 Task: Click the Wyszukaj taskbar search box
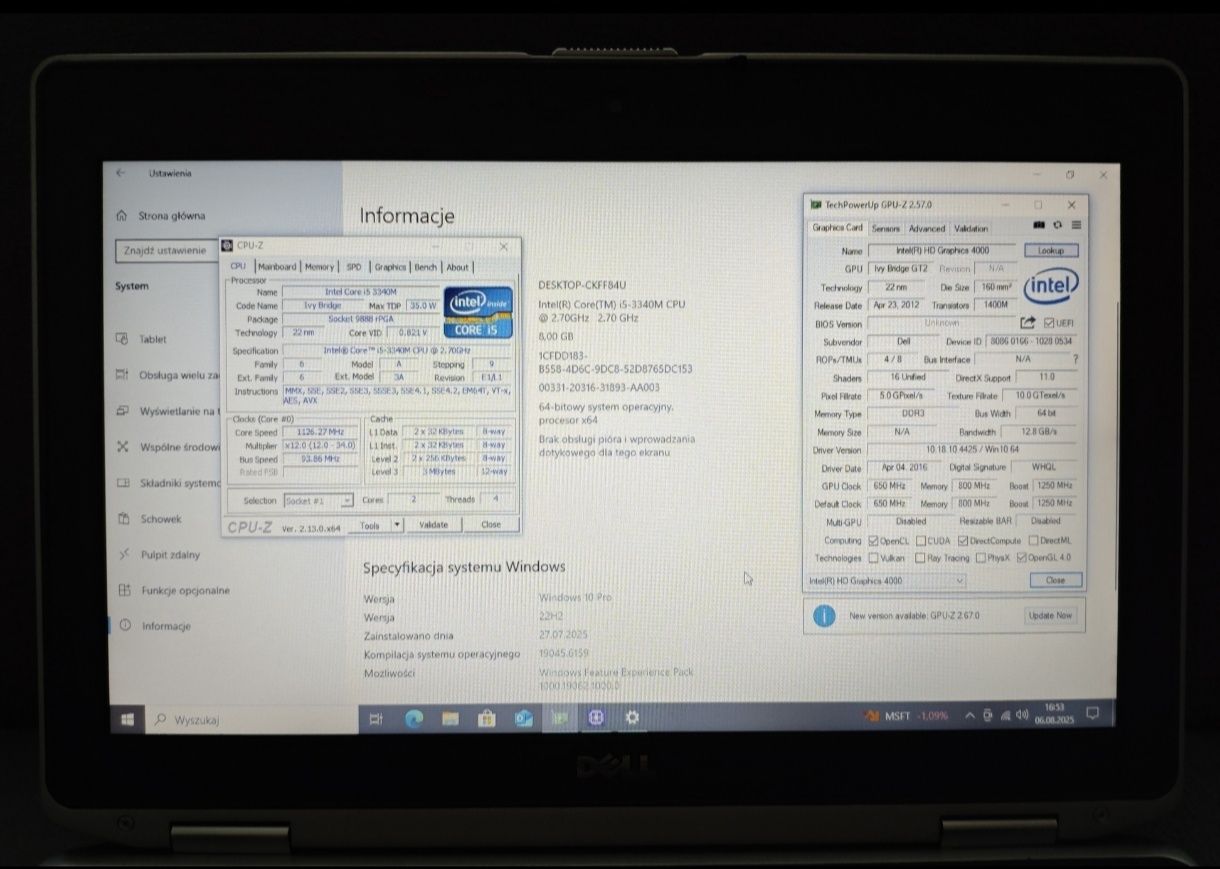[250, 719]
